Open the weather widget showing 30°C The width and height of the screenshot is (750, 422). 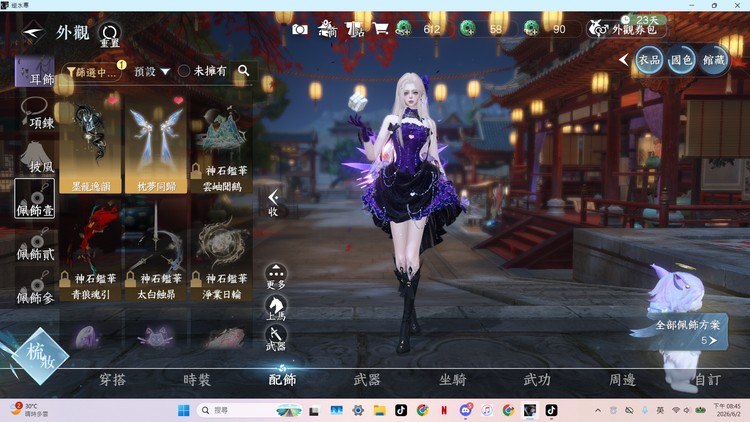point(30,410)
